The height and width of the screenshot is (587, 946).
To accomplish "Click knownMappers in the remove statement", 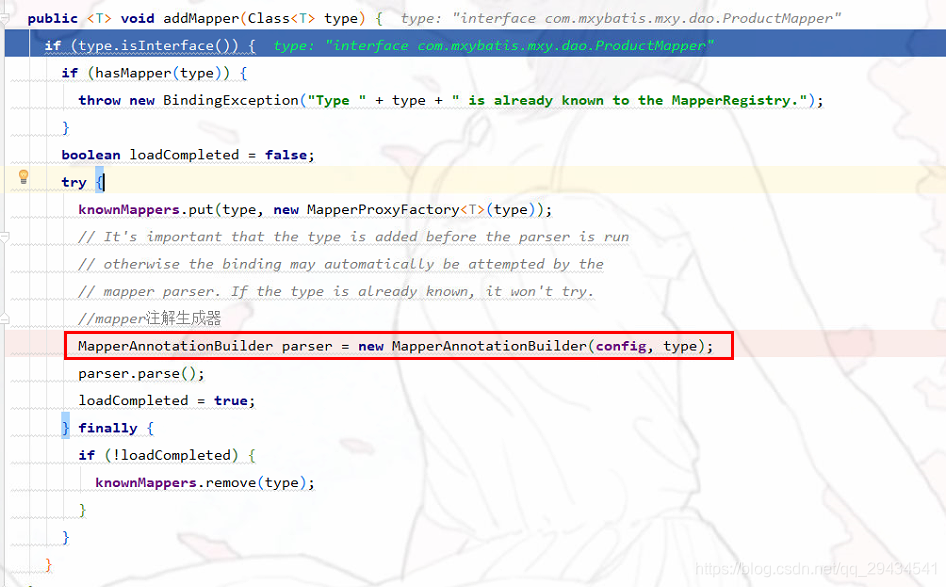I will pos(145,483).
